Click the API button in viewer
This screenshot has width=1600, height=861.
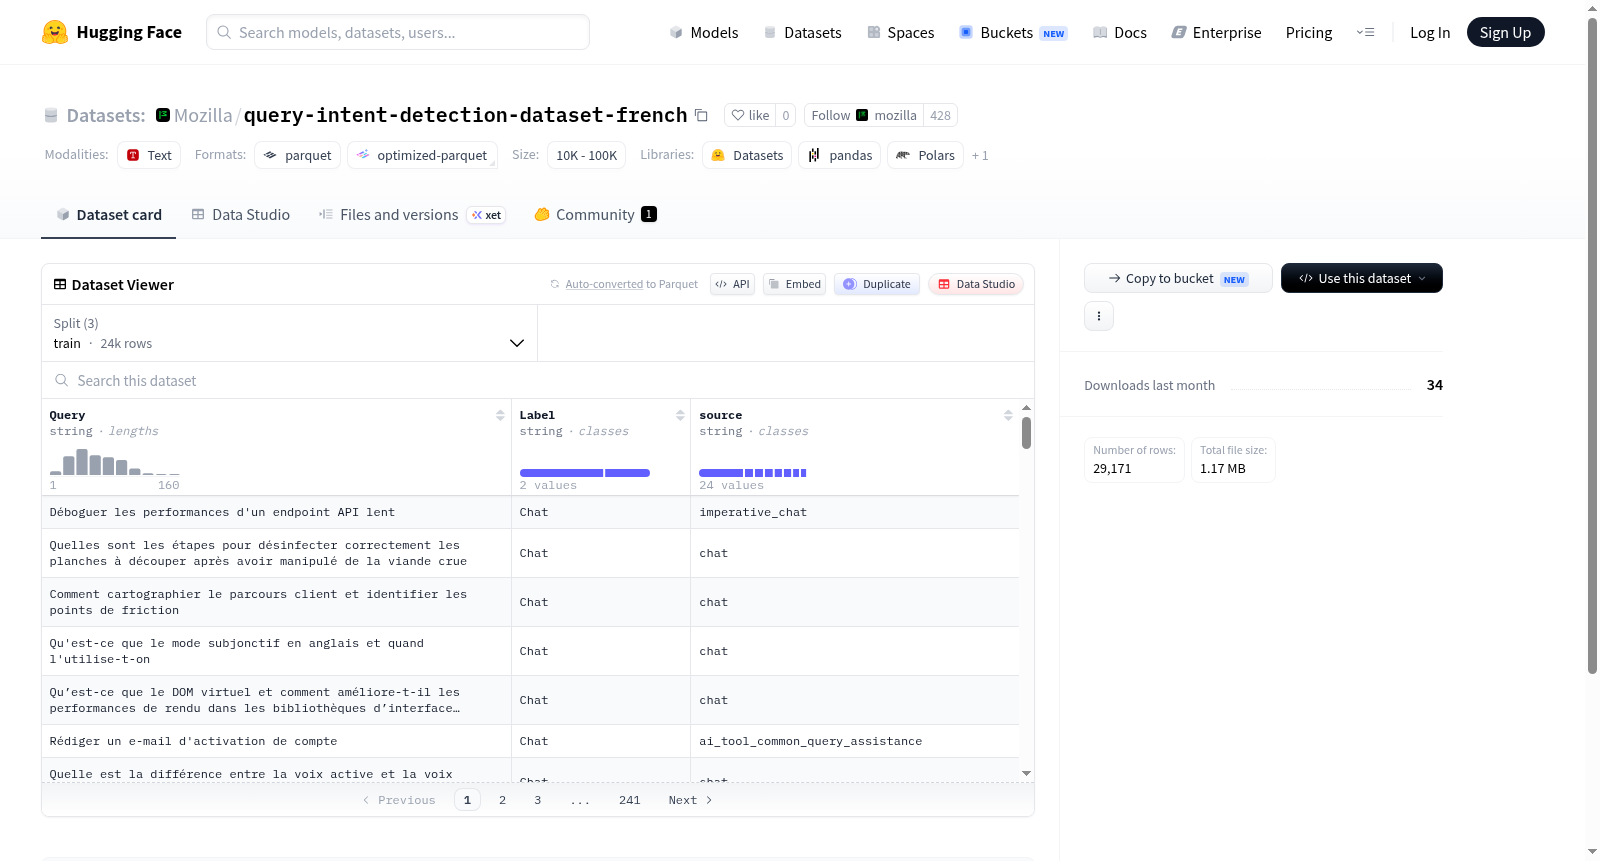(732, 284)
